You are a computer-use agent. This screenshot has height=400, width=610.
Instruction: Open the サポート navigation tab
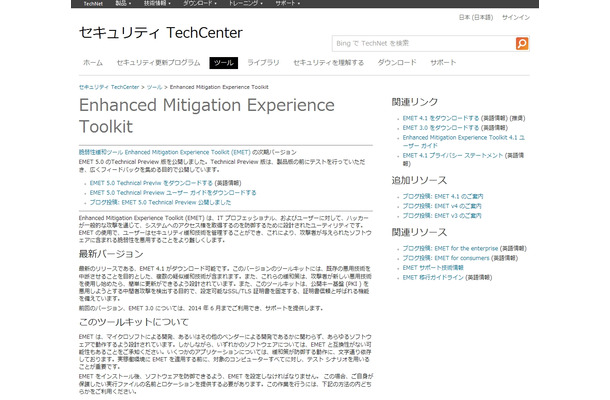tap(443, 63)
